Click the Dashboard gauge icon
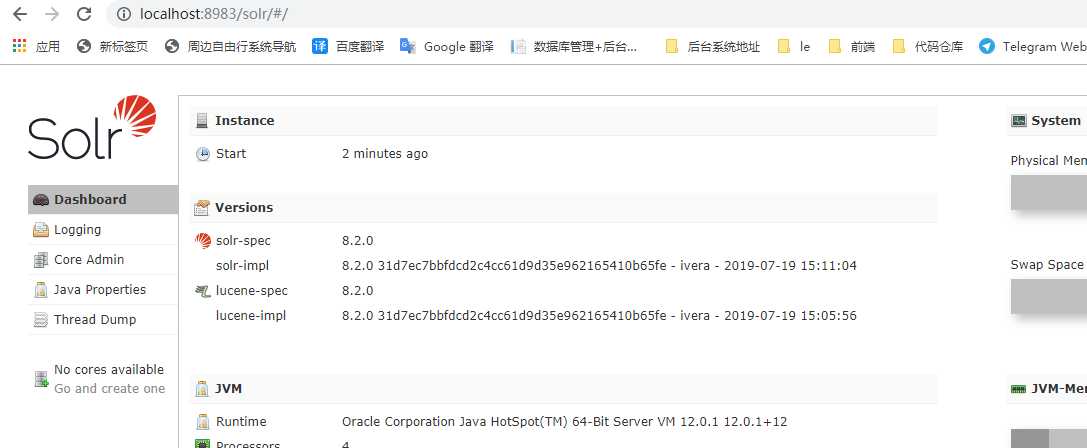 tap(41, 200)
